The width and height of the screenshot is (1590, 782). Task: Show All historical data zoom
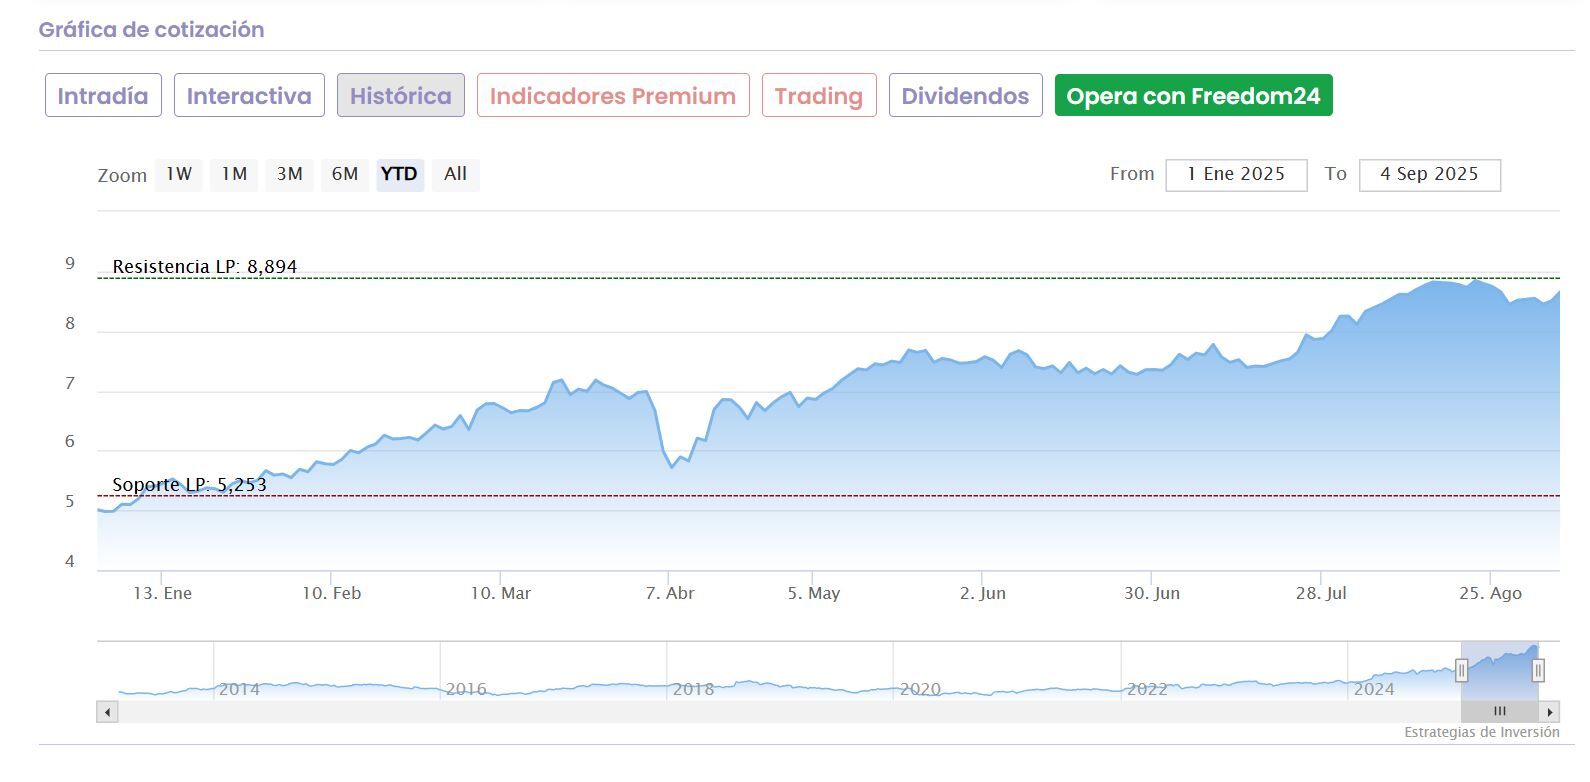(455, 174)
